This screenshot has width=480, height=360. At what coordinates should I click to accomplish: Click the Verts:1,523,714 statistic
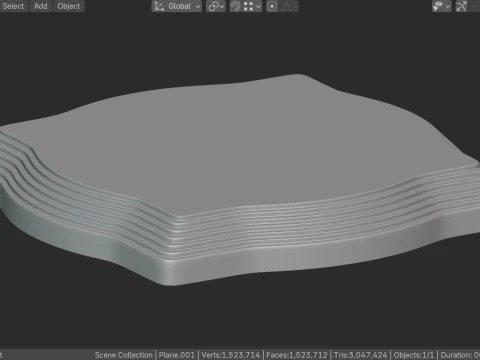tap(231, 355)
